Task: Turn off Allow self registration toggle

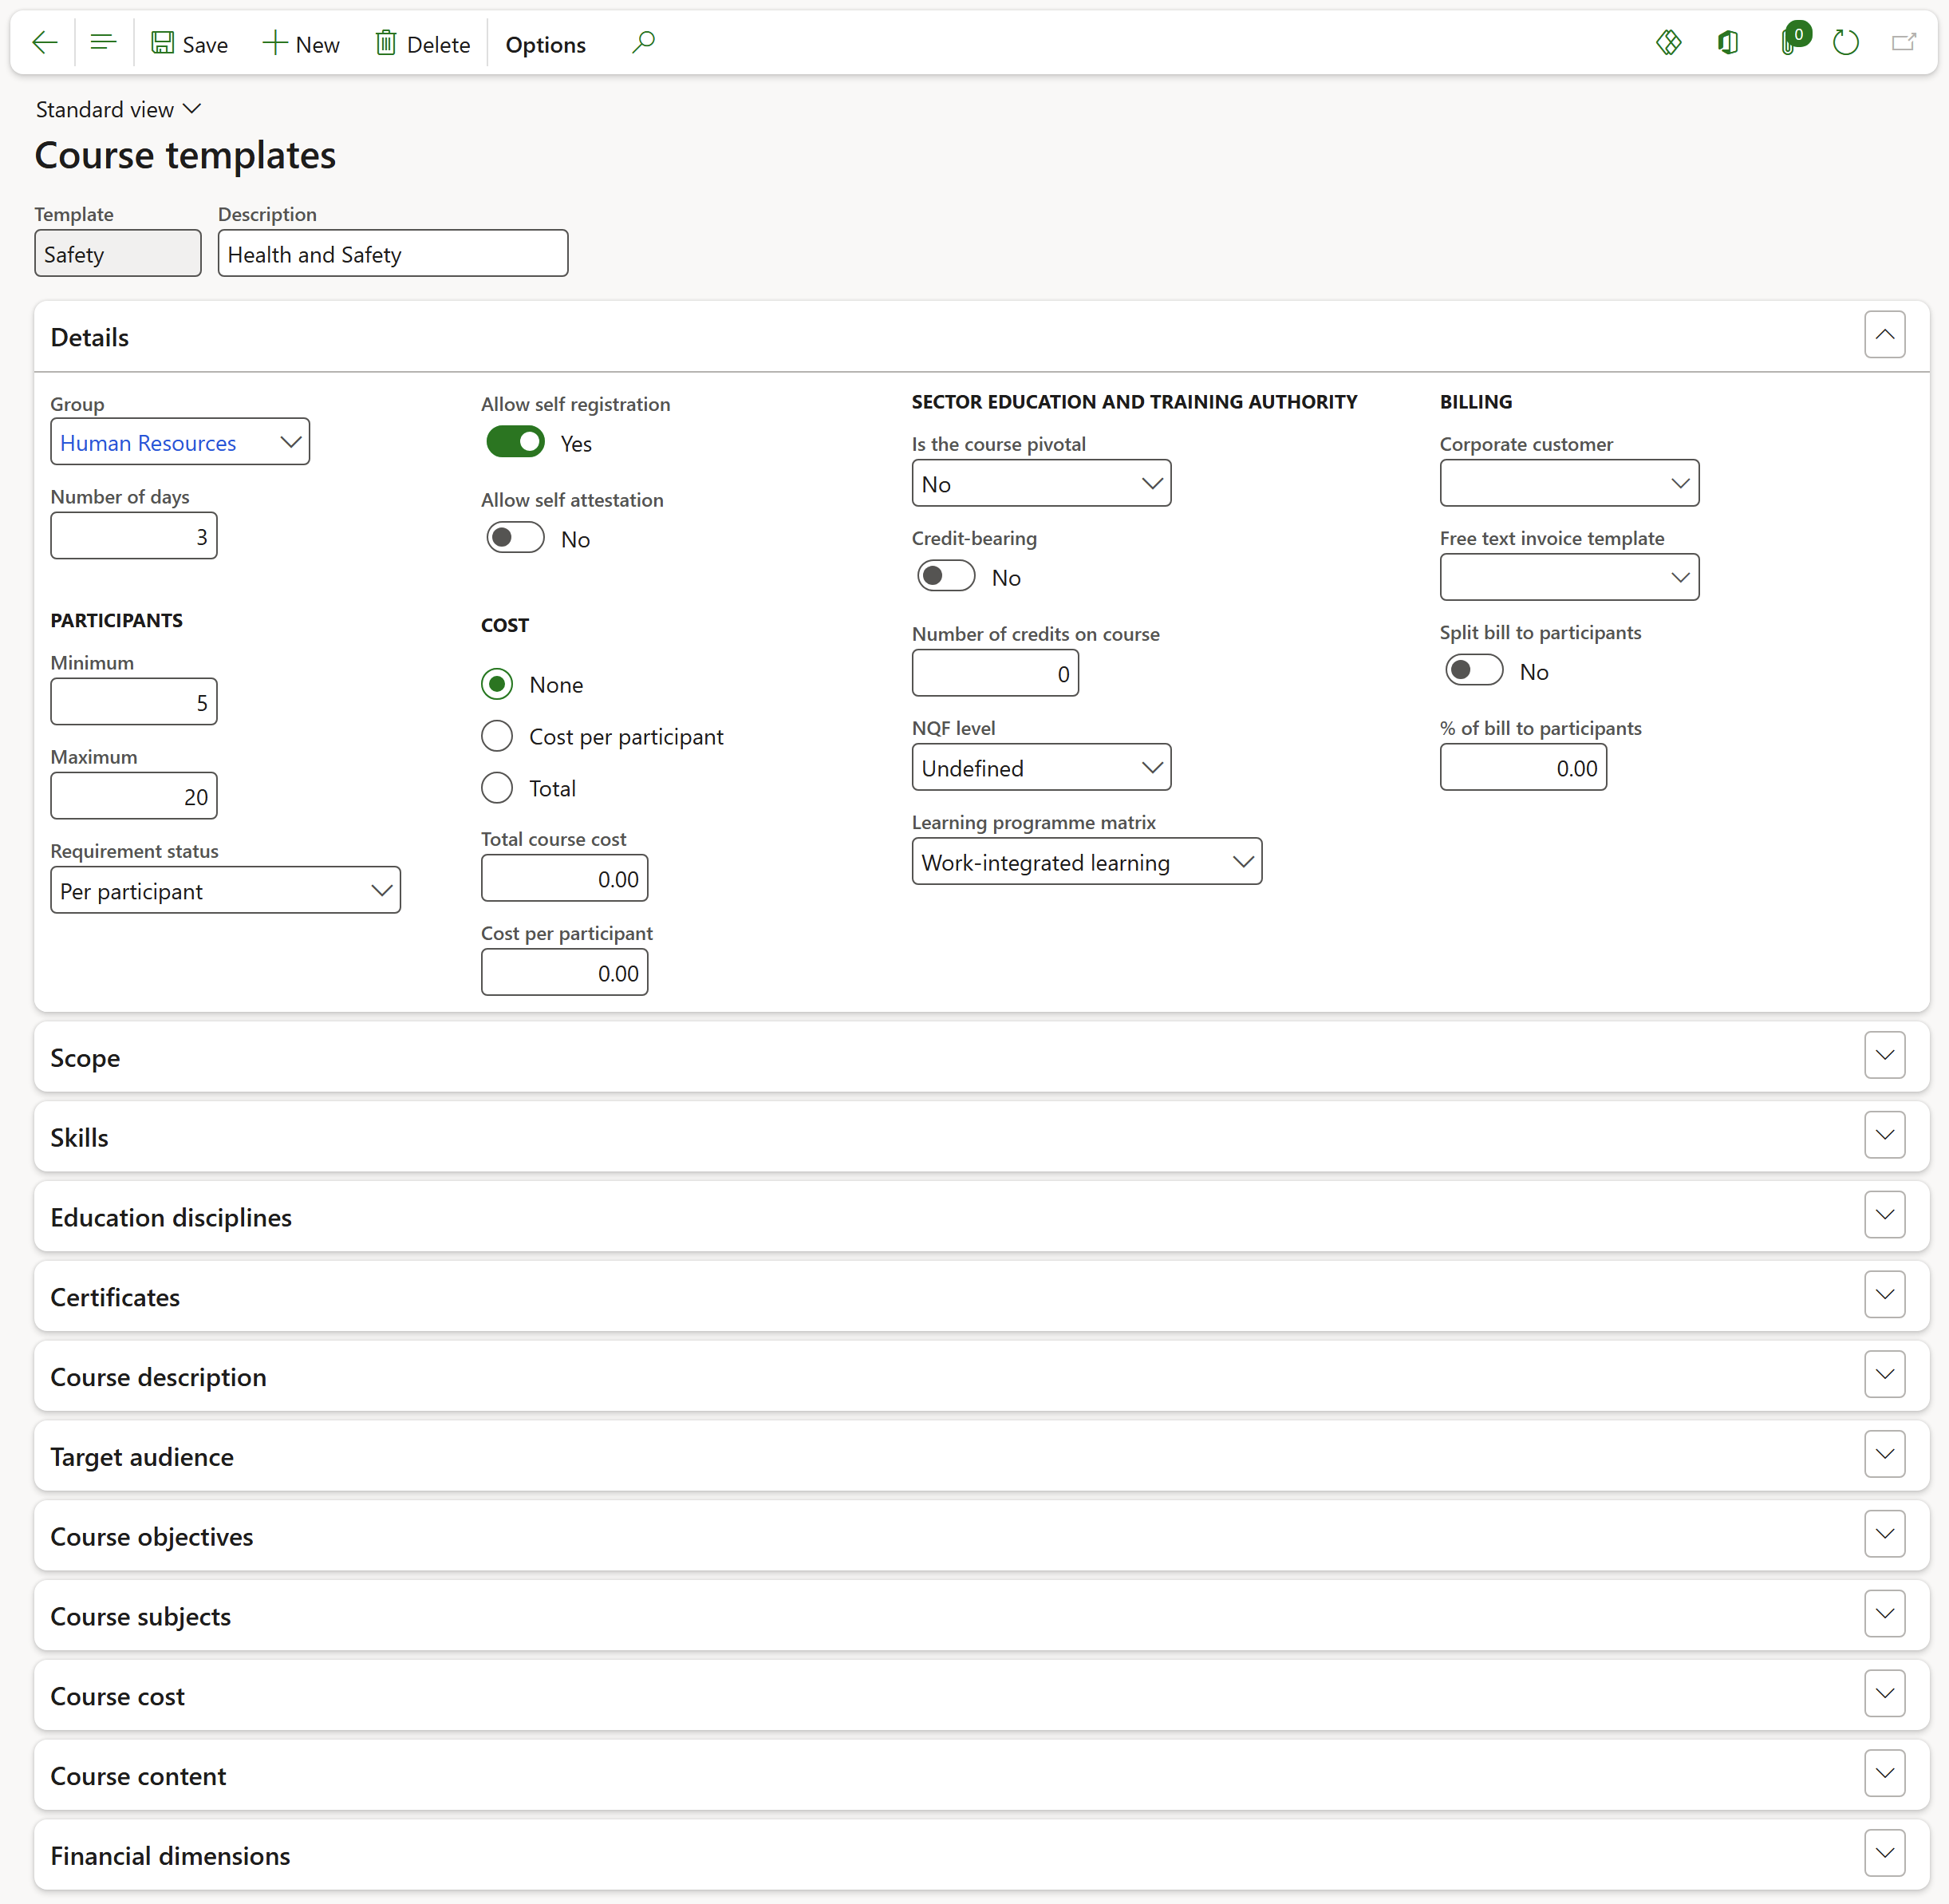Action: [515, 442]
